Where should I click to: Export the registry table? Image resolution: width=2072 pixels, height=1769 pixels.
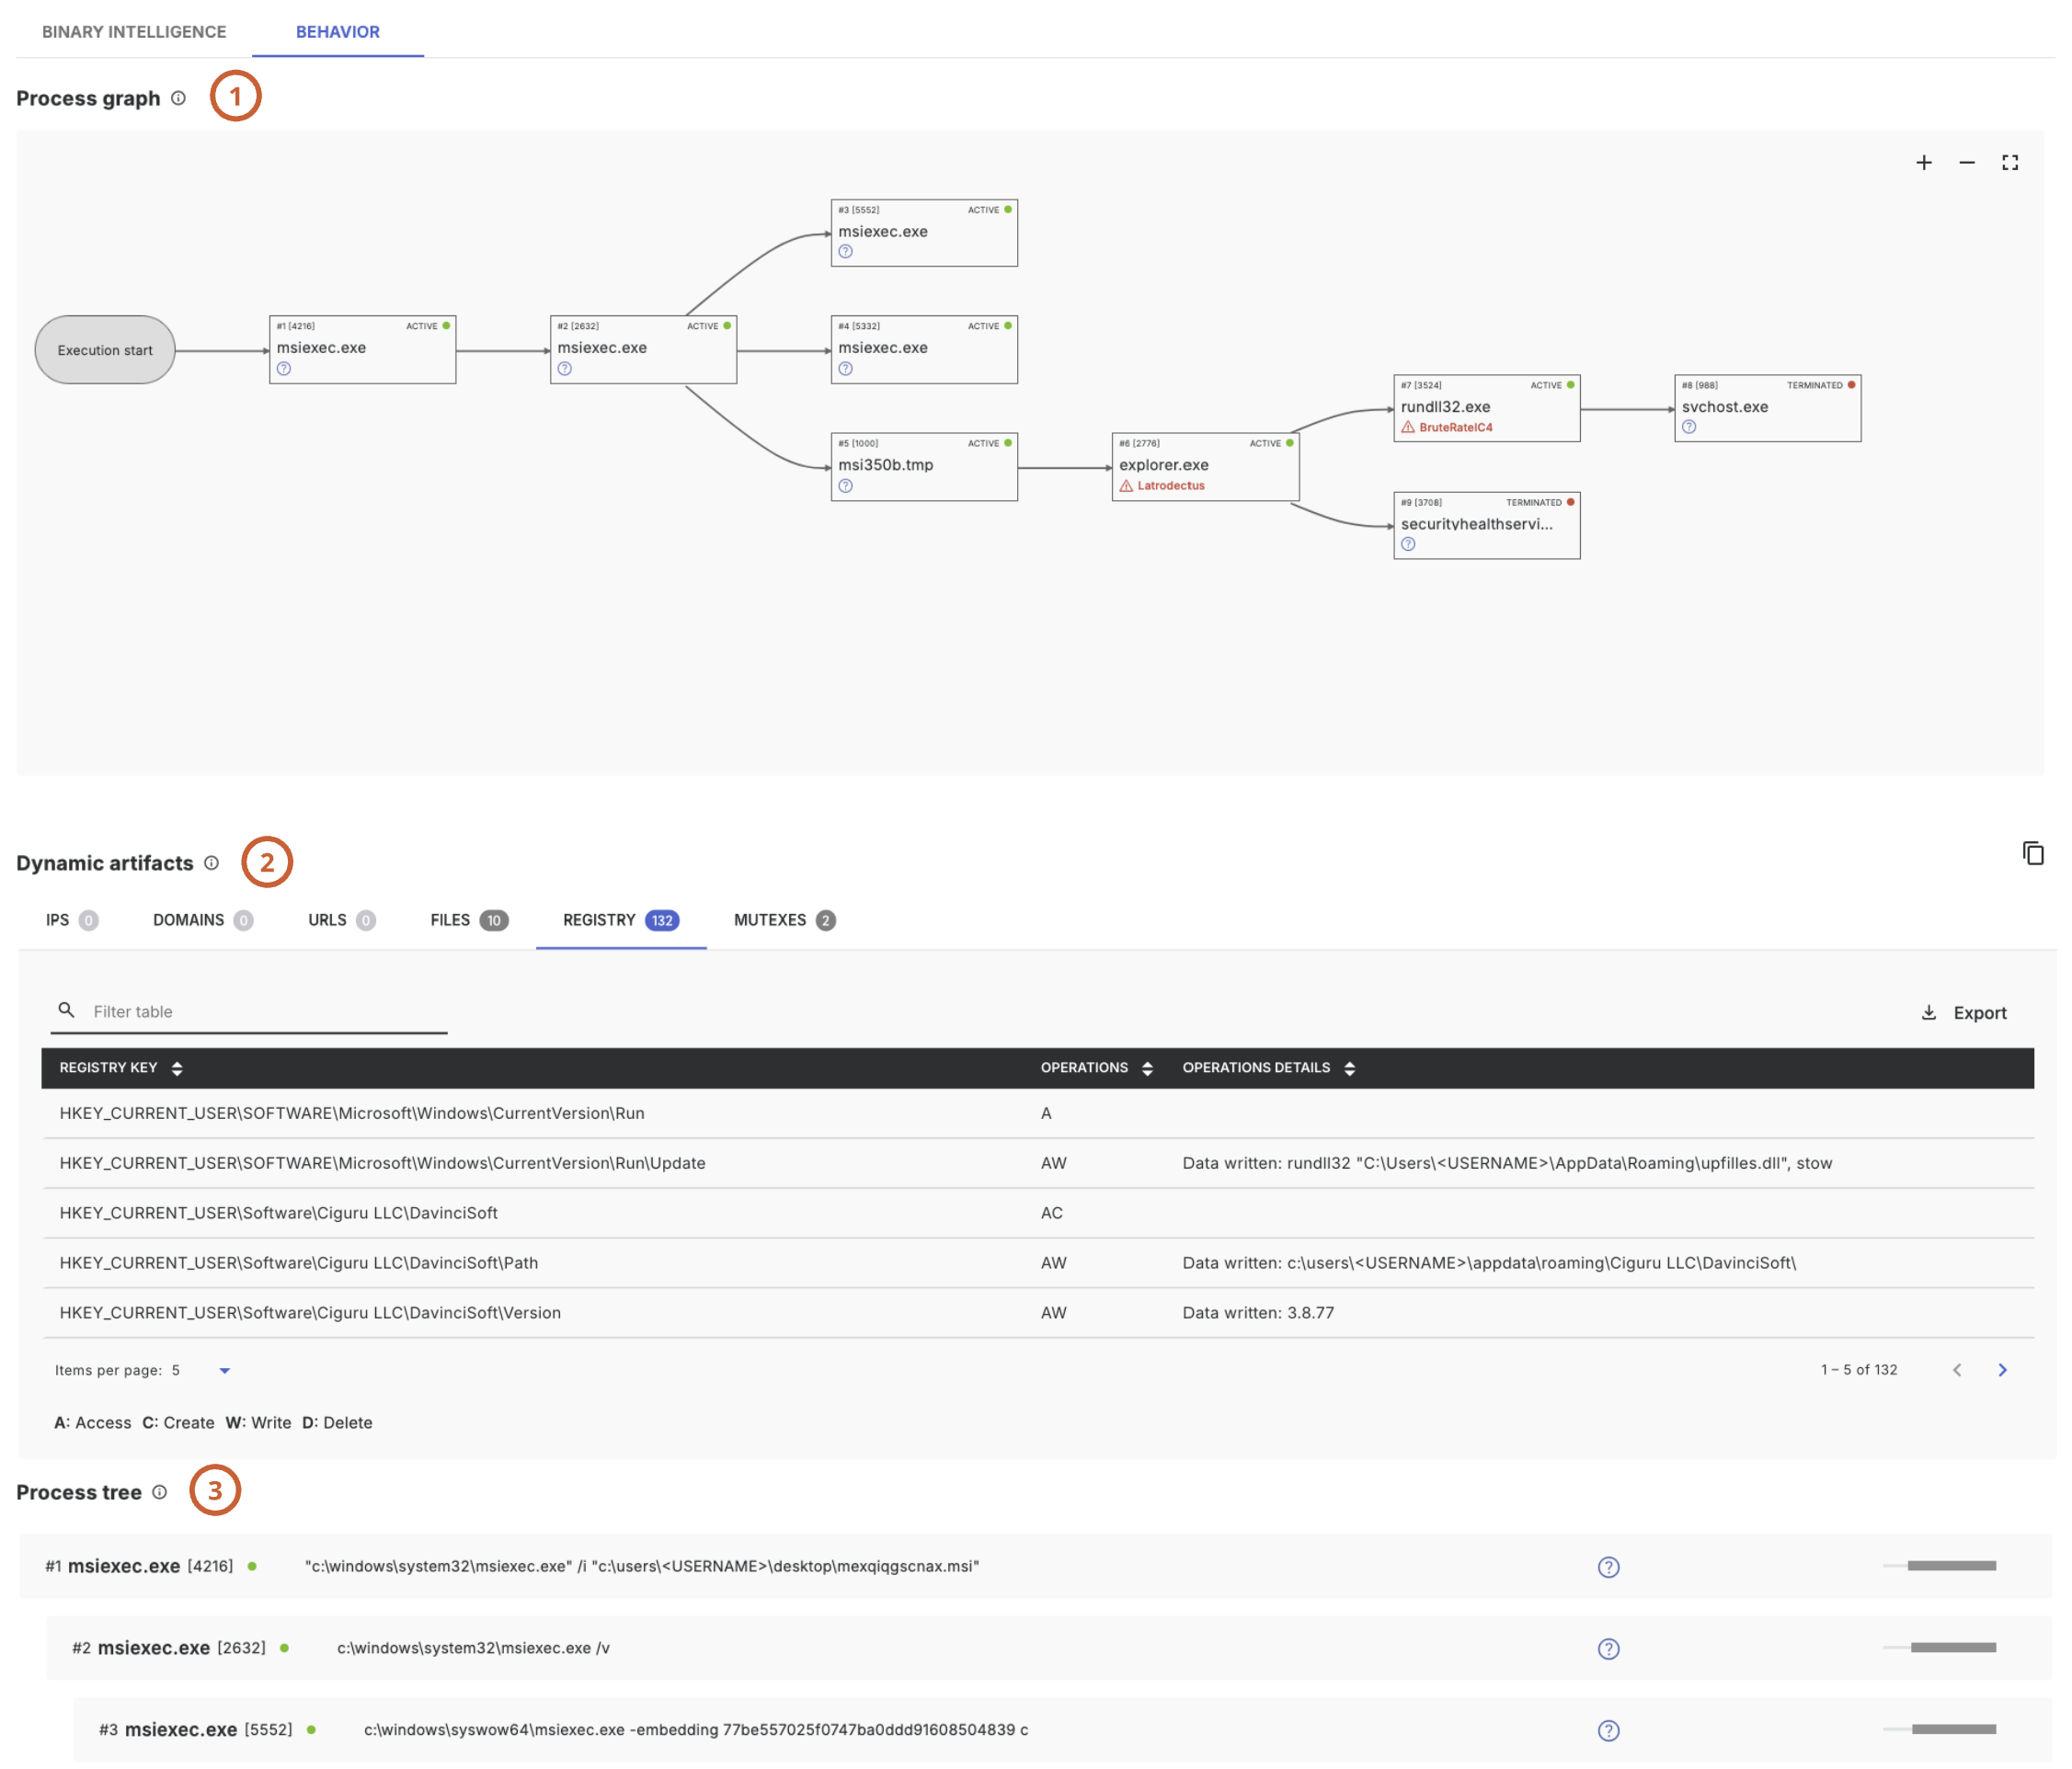(1964, 1013)
